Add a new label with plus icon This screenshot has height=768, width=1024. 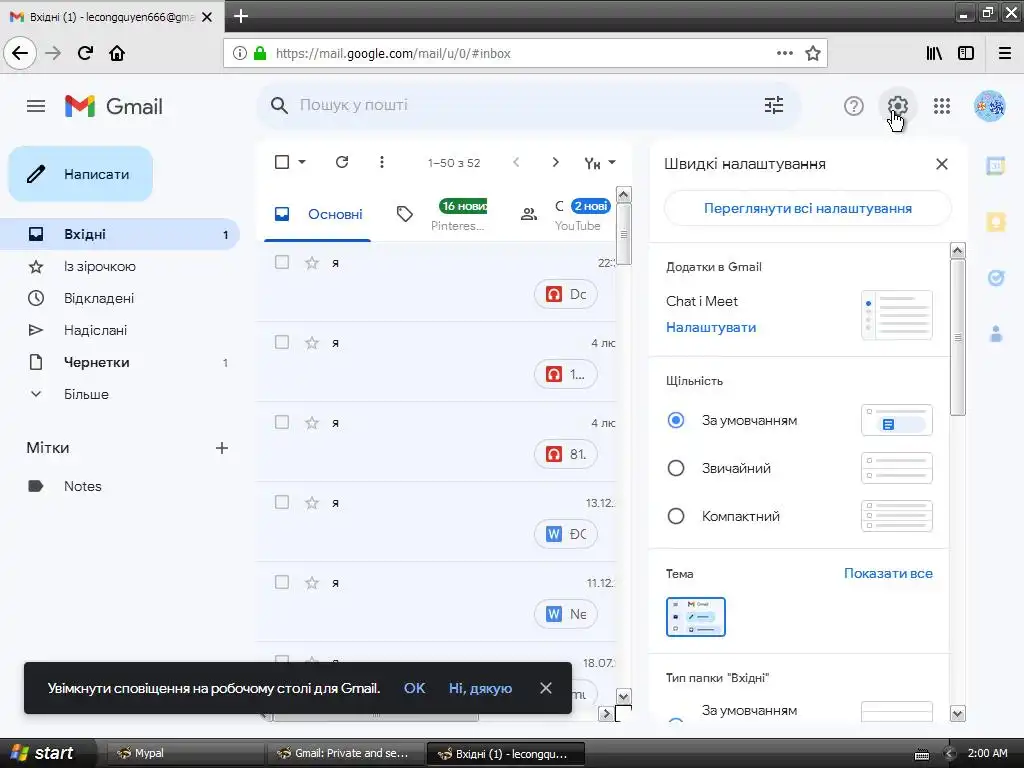point(222,448)
